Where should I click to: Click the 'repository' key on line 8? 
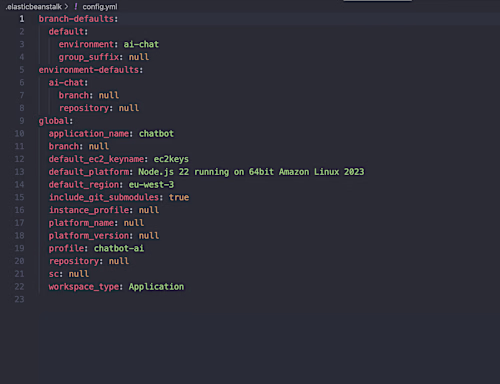(x=84, y=108)
